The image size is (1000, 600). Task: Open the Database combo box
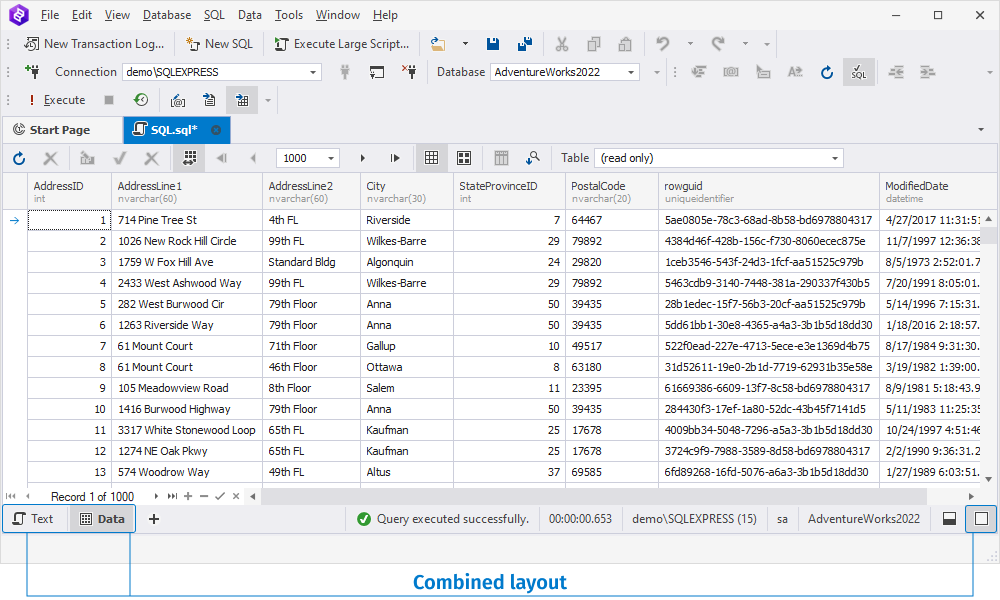pyautogui.click(x=564, y=72)
